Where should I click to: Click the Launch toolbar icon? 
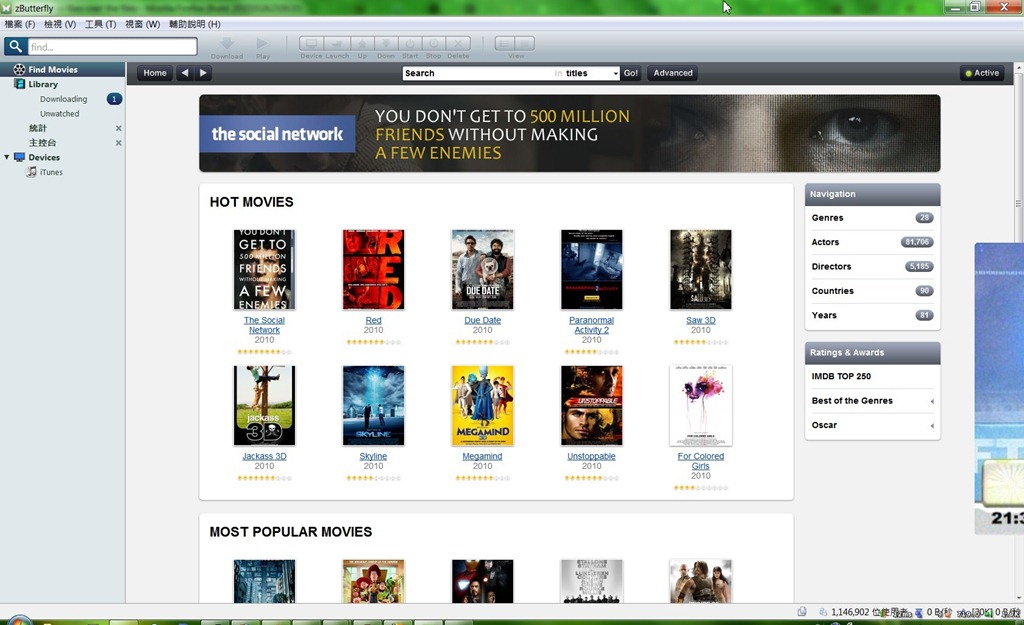coord(337,44)
